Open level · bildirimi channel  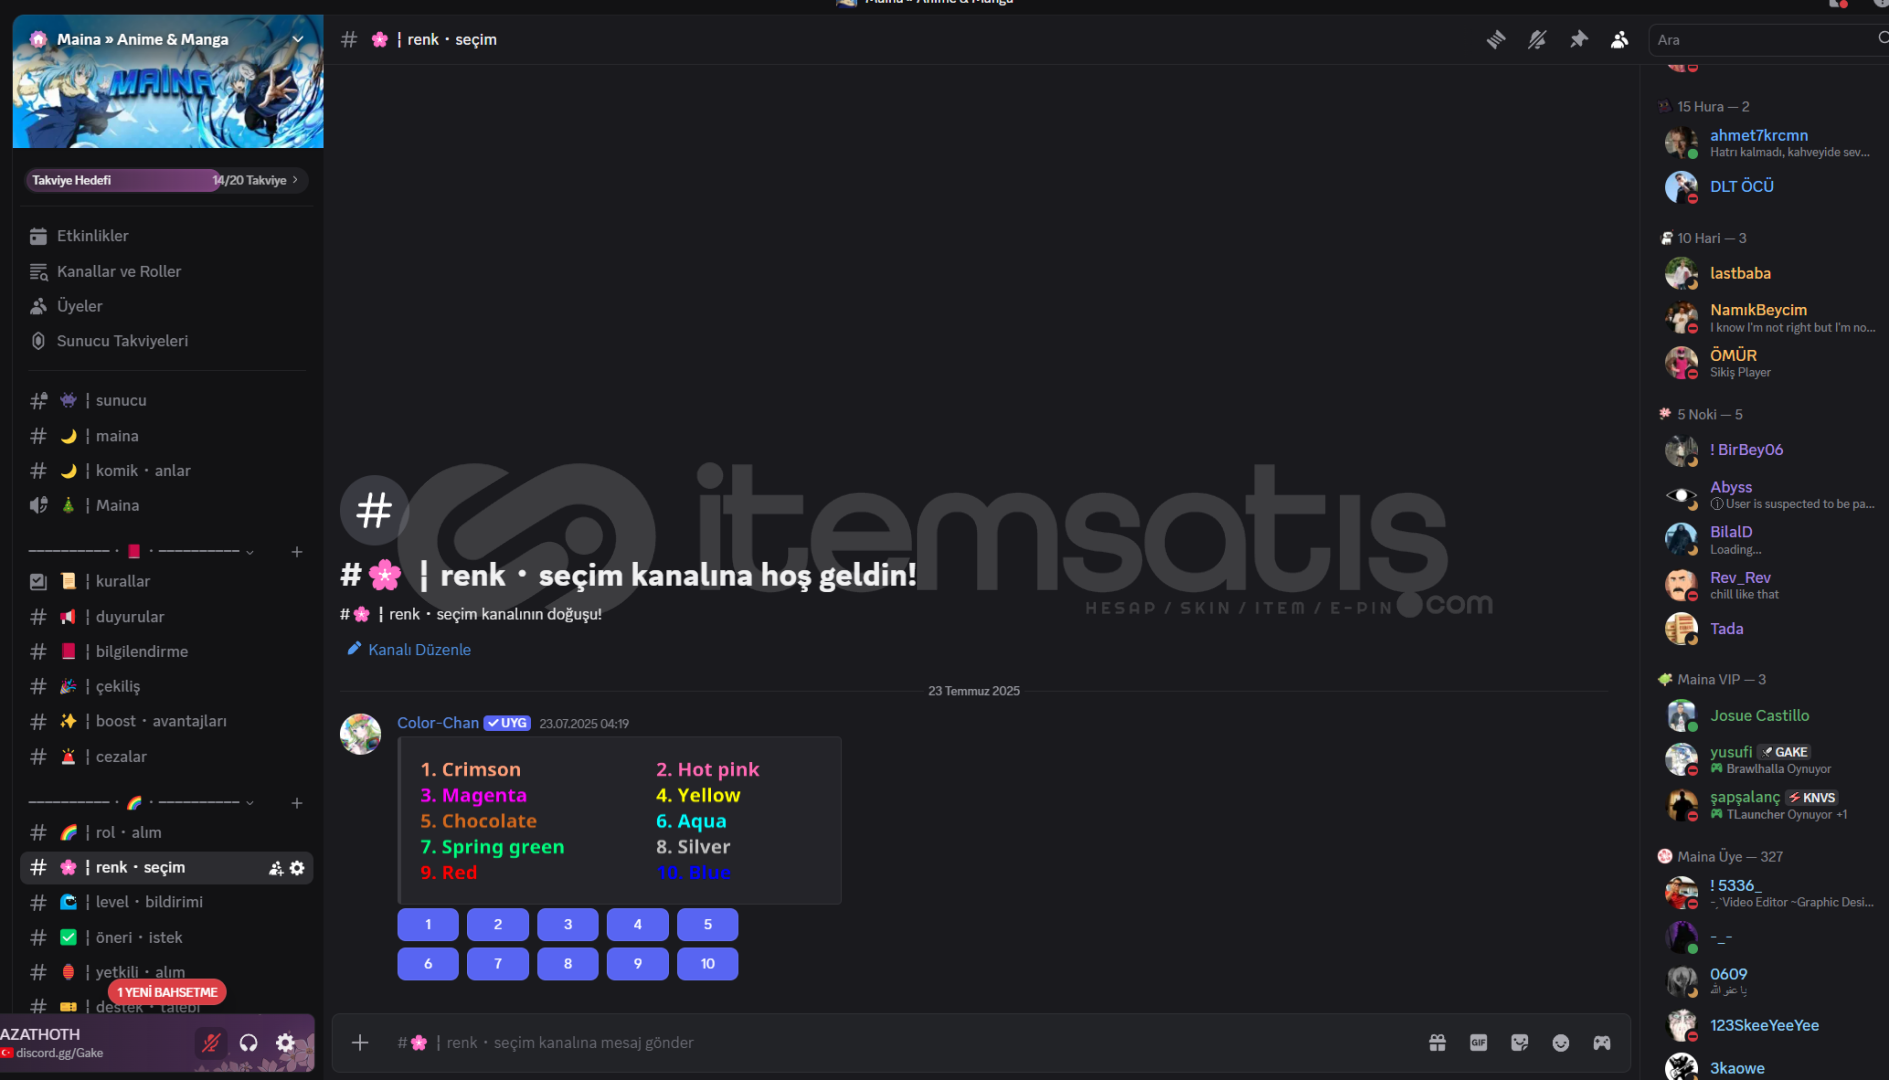click(167, 902)
